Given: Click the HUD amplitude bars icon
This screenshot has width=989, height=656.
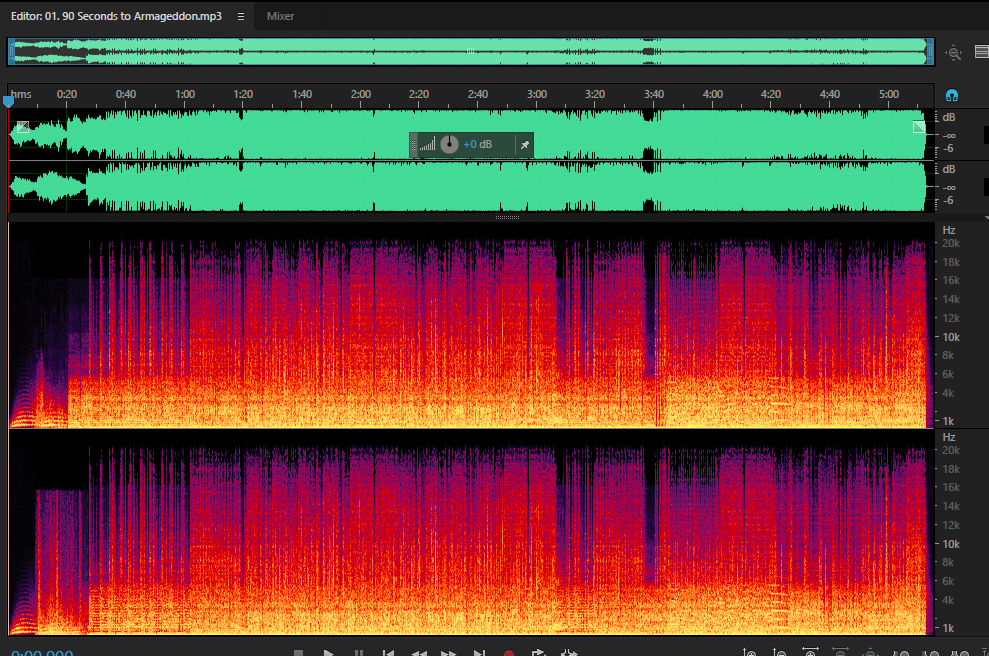Looking at the screenshot, I should (x=428, y=144).
